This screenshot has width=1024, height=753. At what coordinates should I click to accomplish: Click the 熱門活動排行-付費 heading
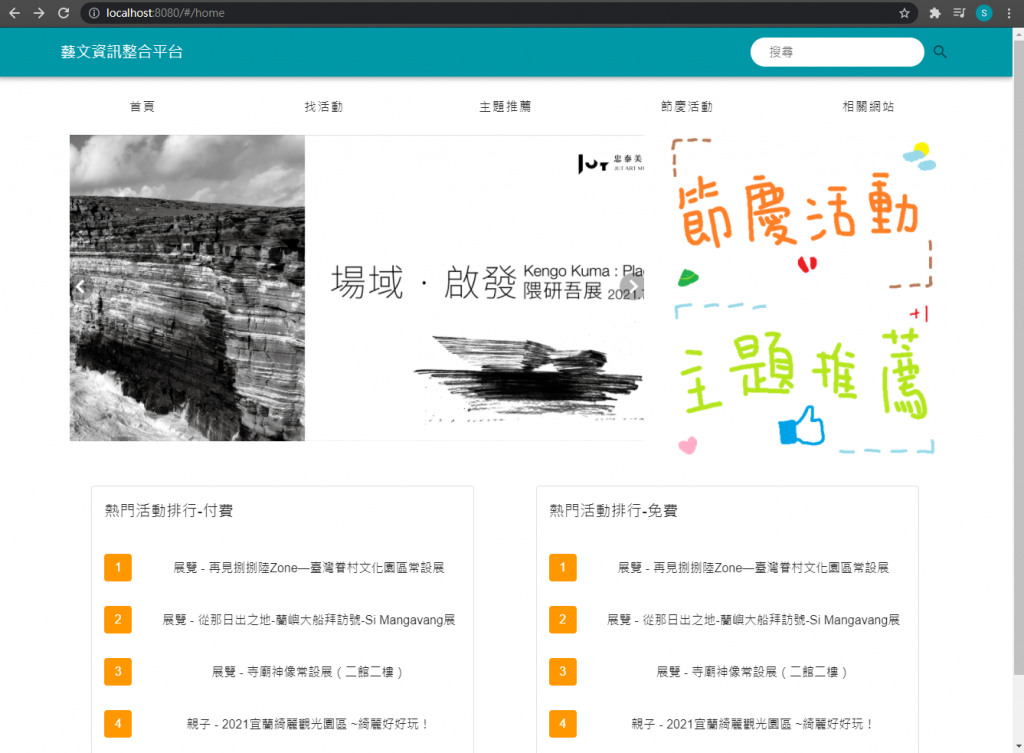168,511
